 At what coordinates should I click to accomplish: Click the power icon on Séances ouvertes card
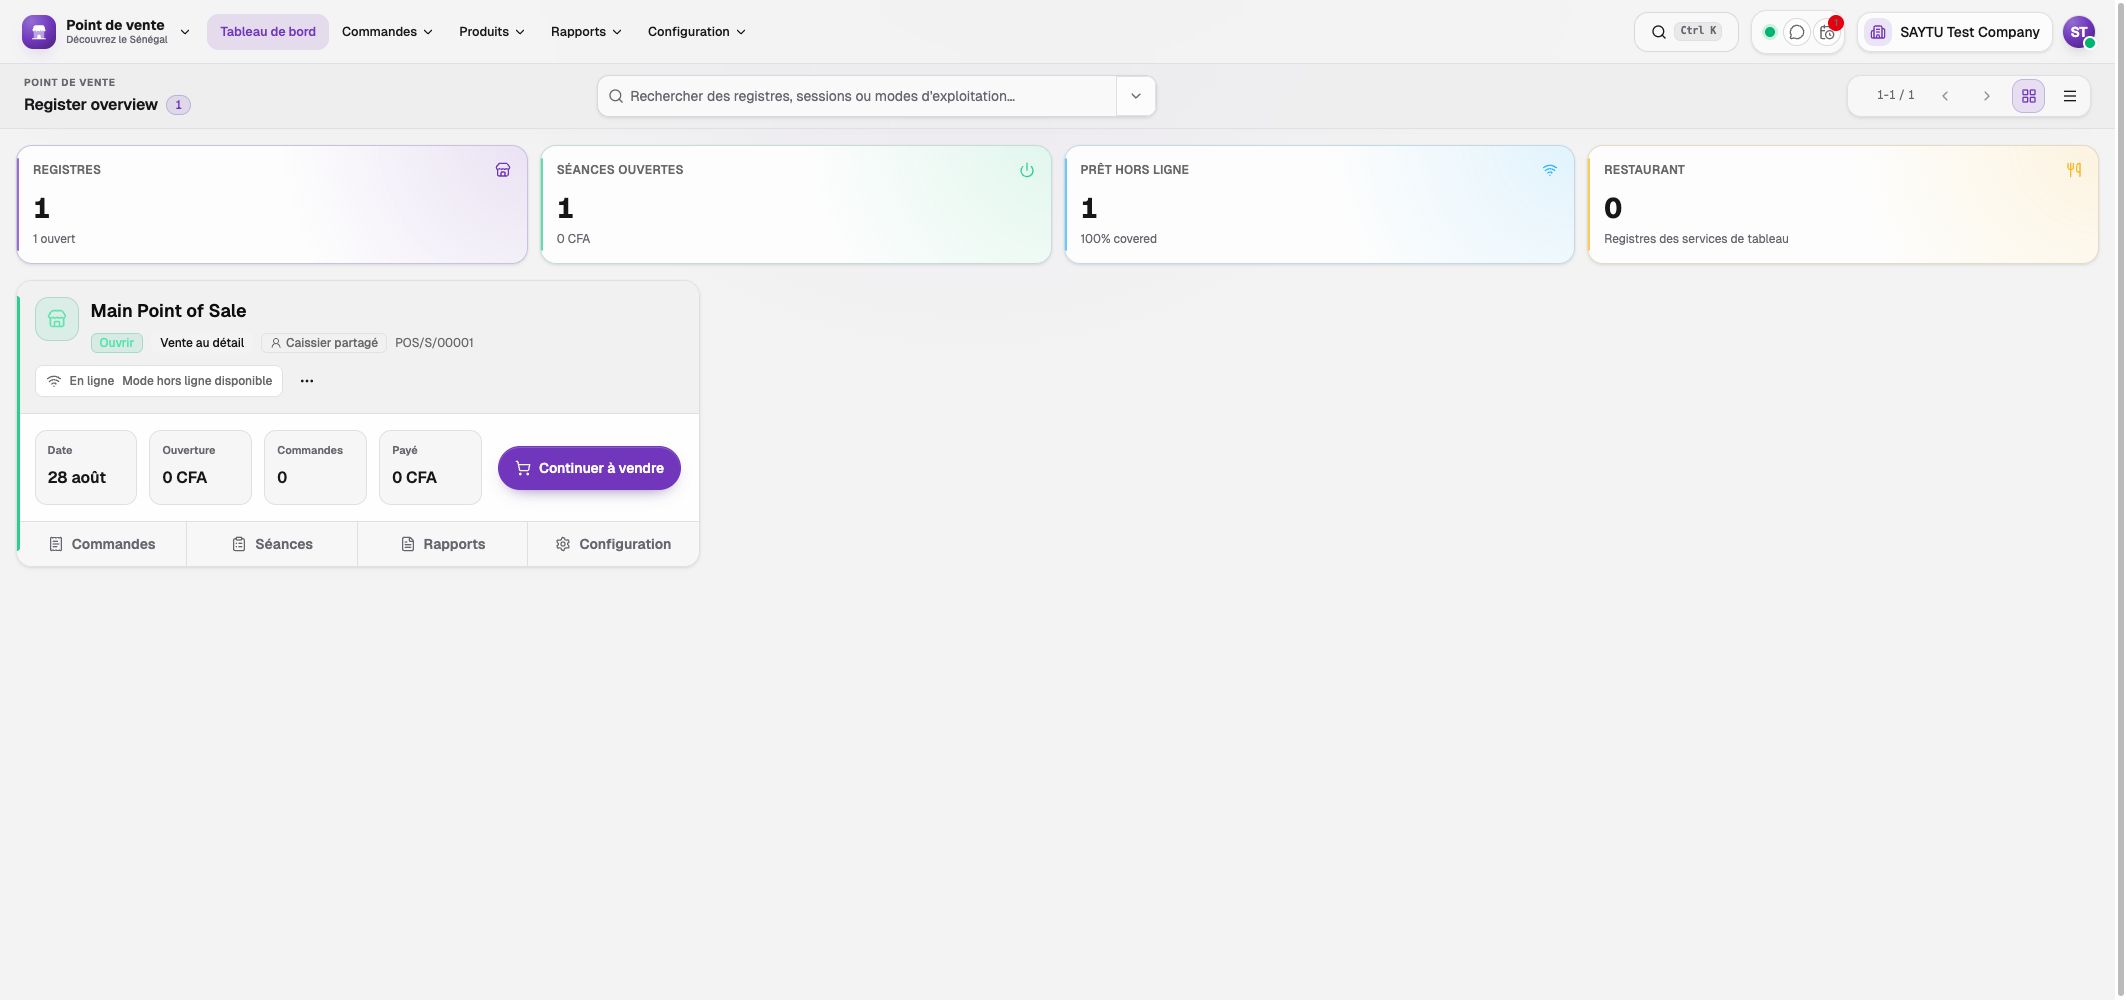point(1027,170)
